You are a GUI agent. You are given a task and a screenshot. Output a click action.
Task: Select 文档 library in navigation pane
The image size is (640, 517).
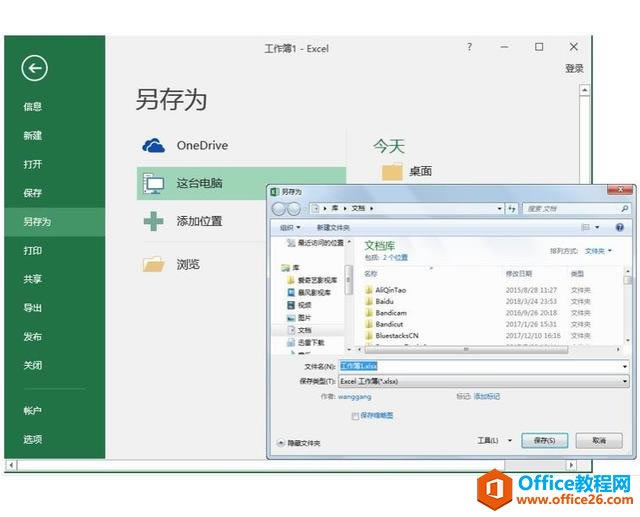pos(300,330)
